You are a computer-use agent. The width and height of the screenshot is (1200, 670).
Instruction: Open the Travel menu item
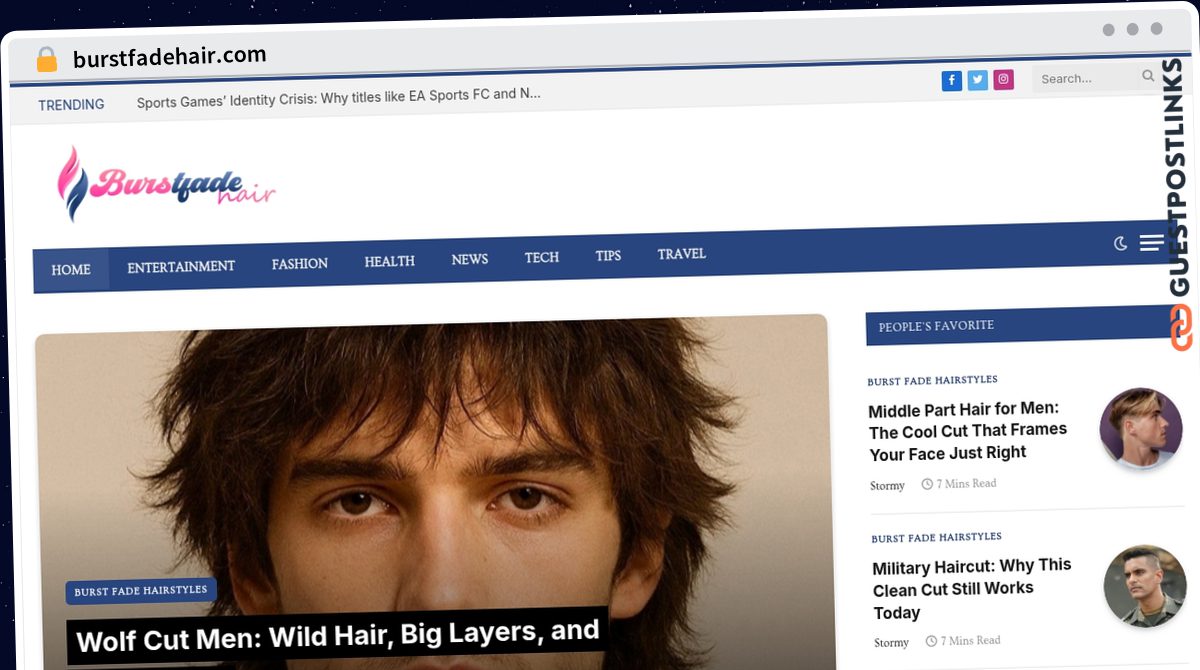click(682, 254)
